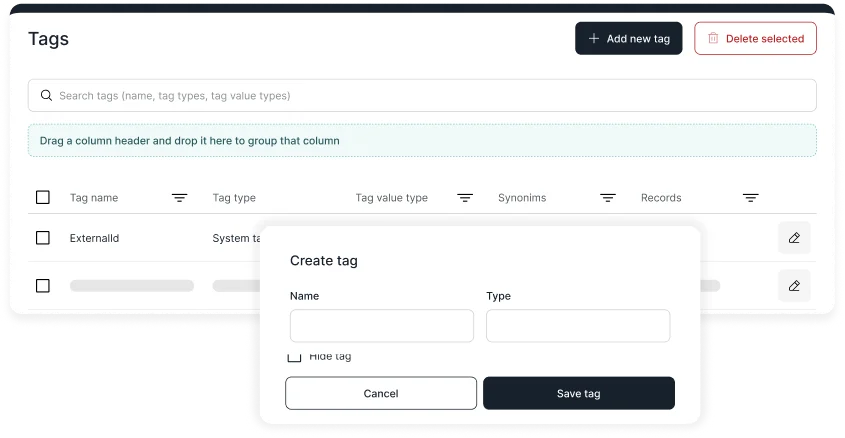
Task: Click the magnifier search icon
Action: (x=46, y=96)
